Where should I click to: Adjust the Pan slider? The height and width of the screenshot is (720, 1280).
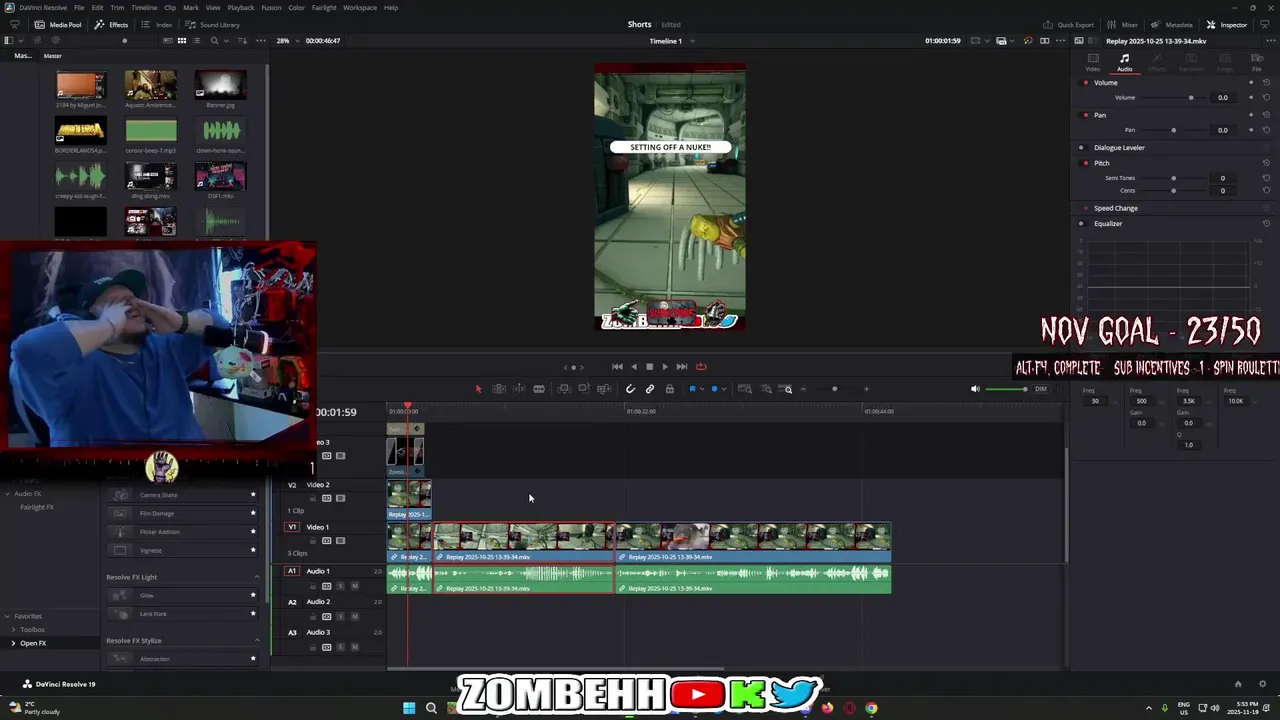tap(1172, 130)
